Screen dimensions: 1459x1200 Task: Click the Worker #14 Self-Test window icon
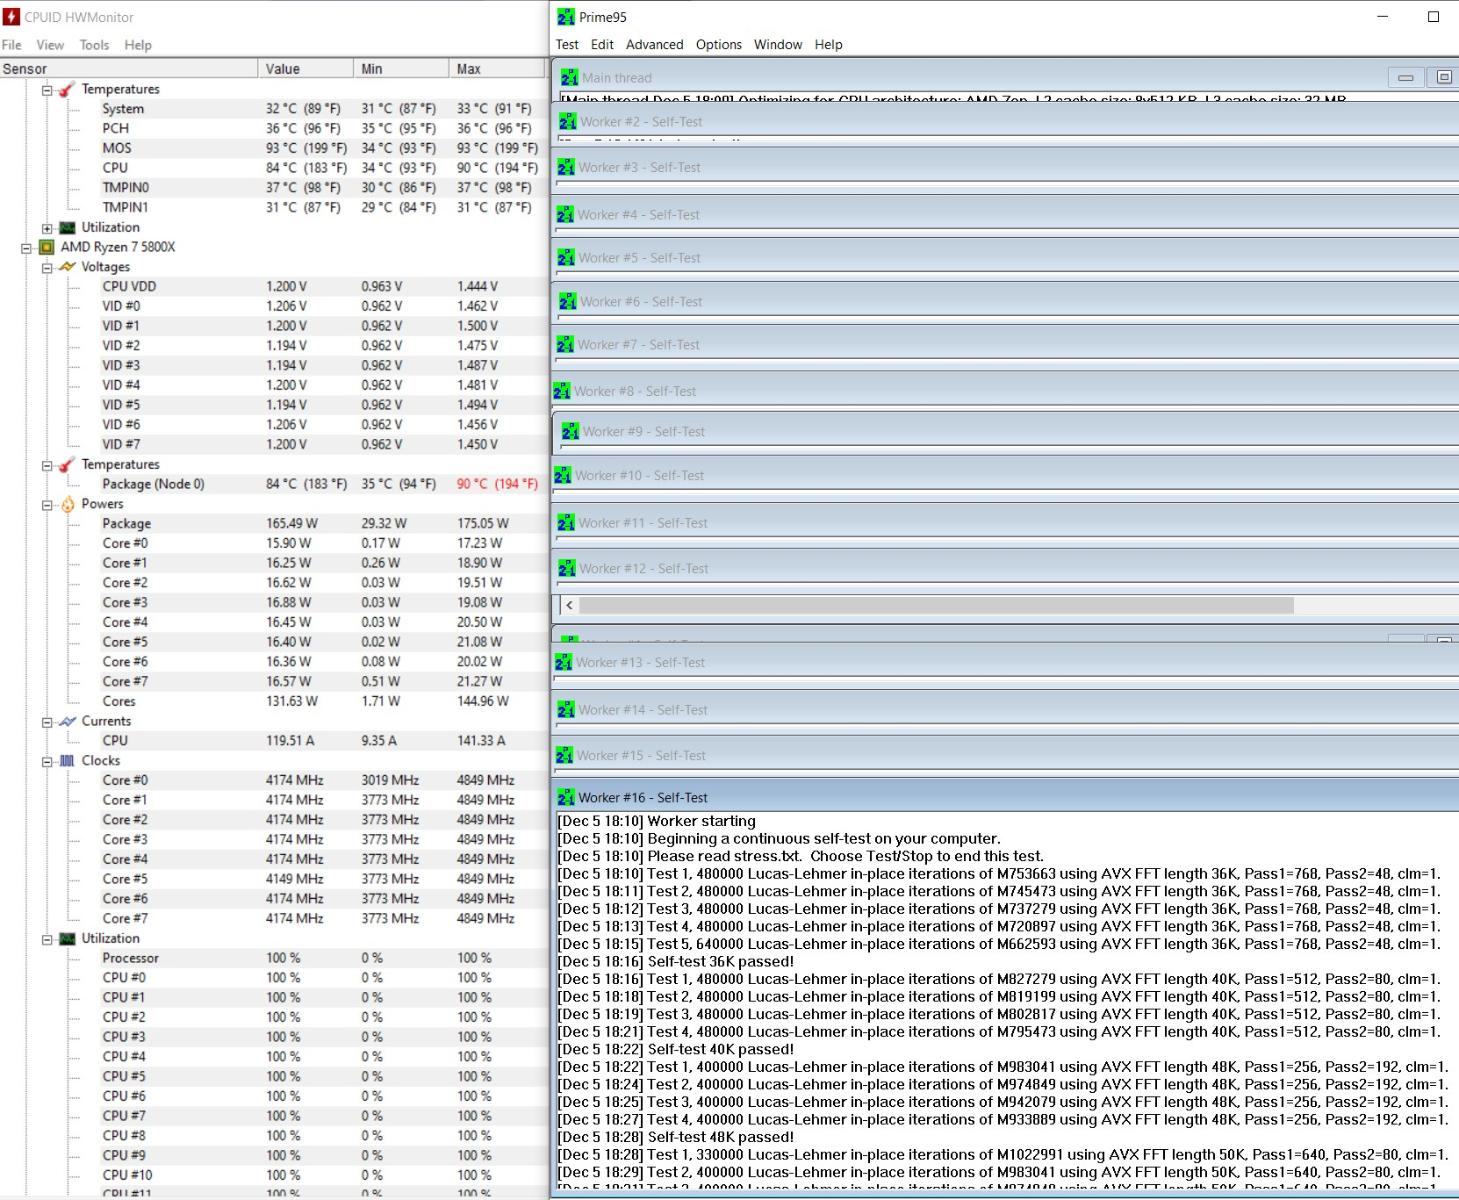(566, 710)
